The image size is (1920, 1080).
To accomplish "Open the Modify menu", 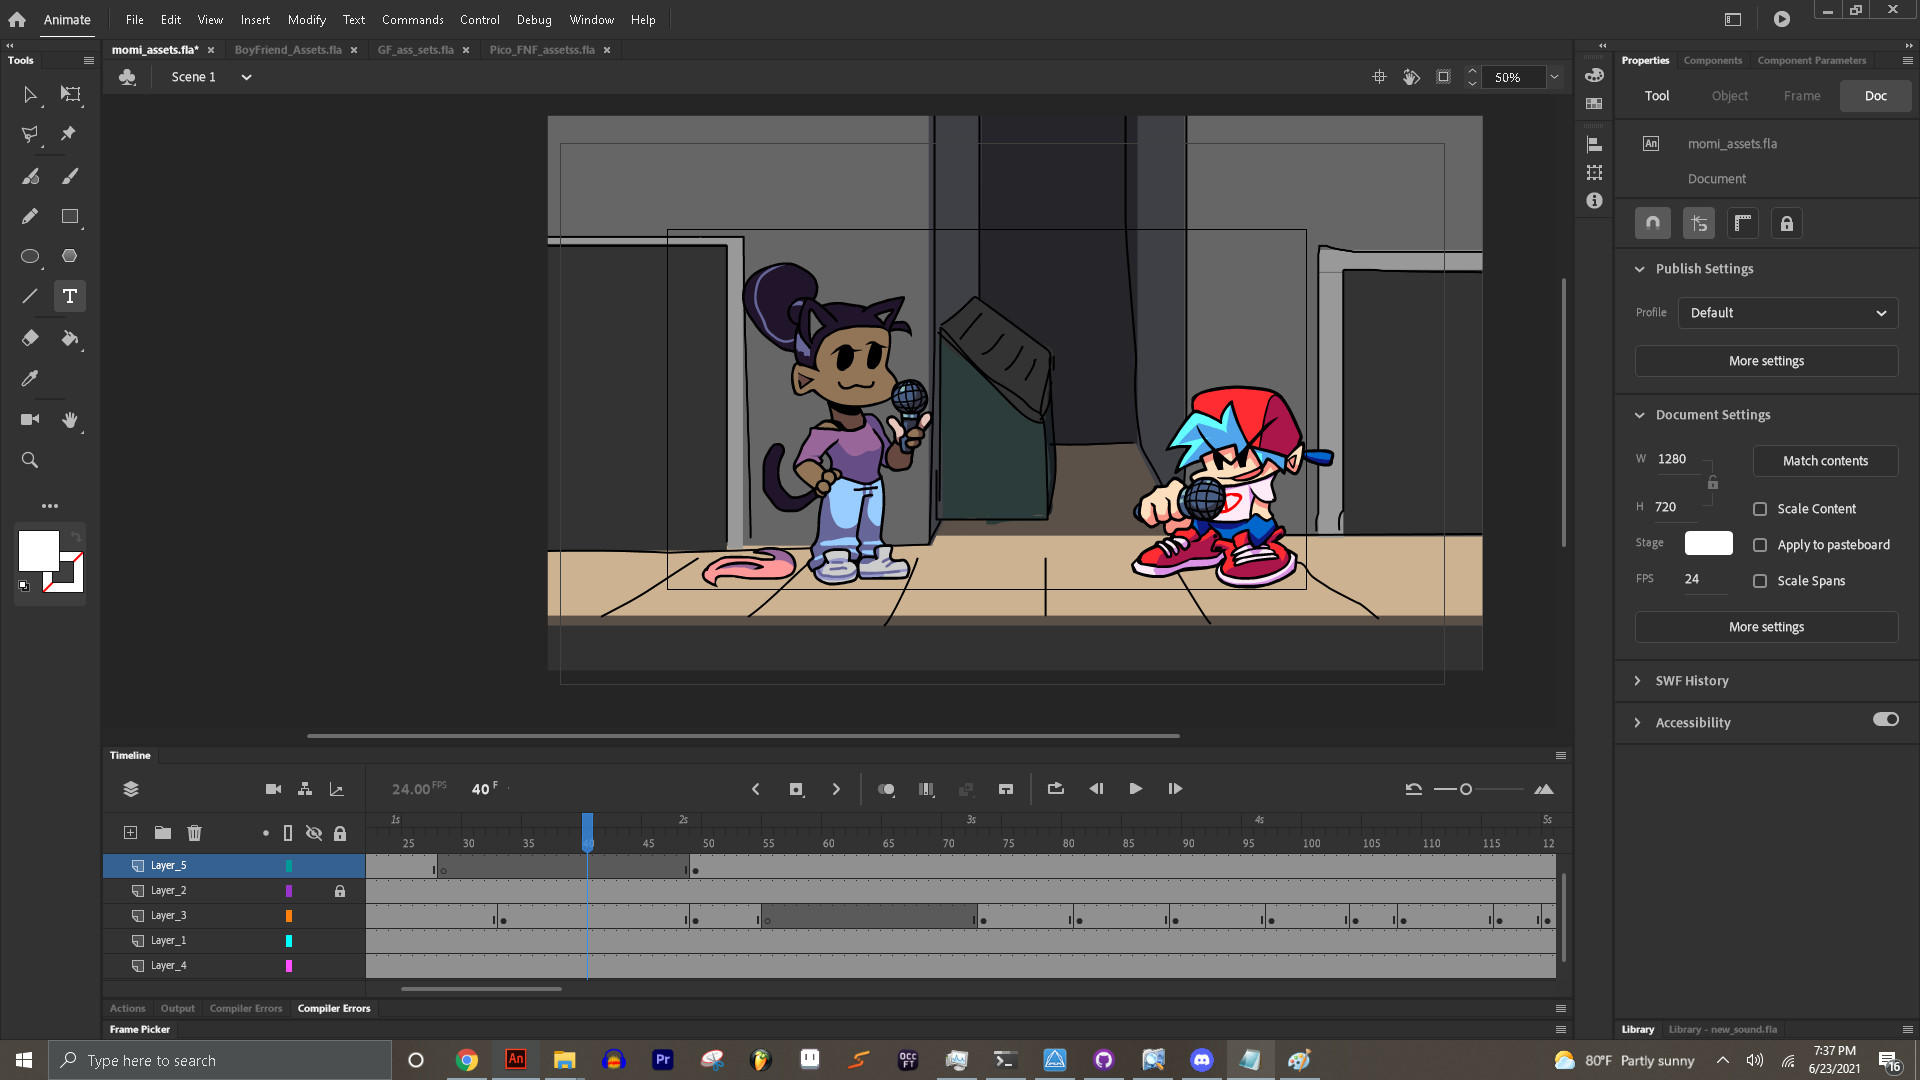I will pos(306,19).
